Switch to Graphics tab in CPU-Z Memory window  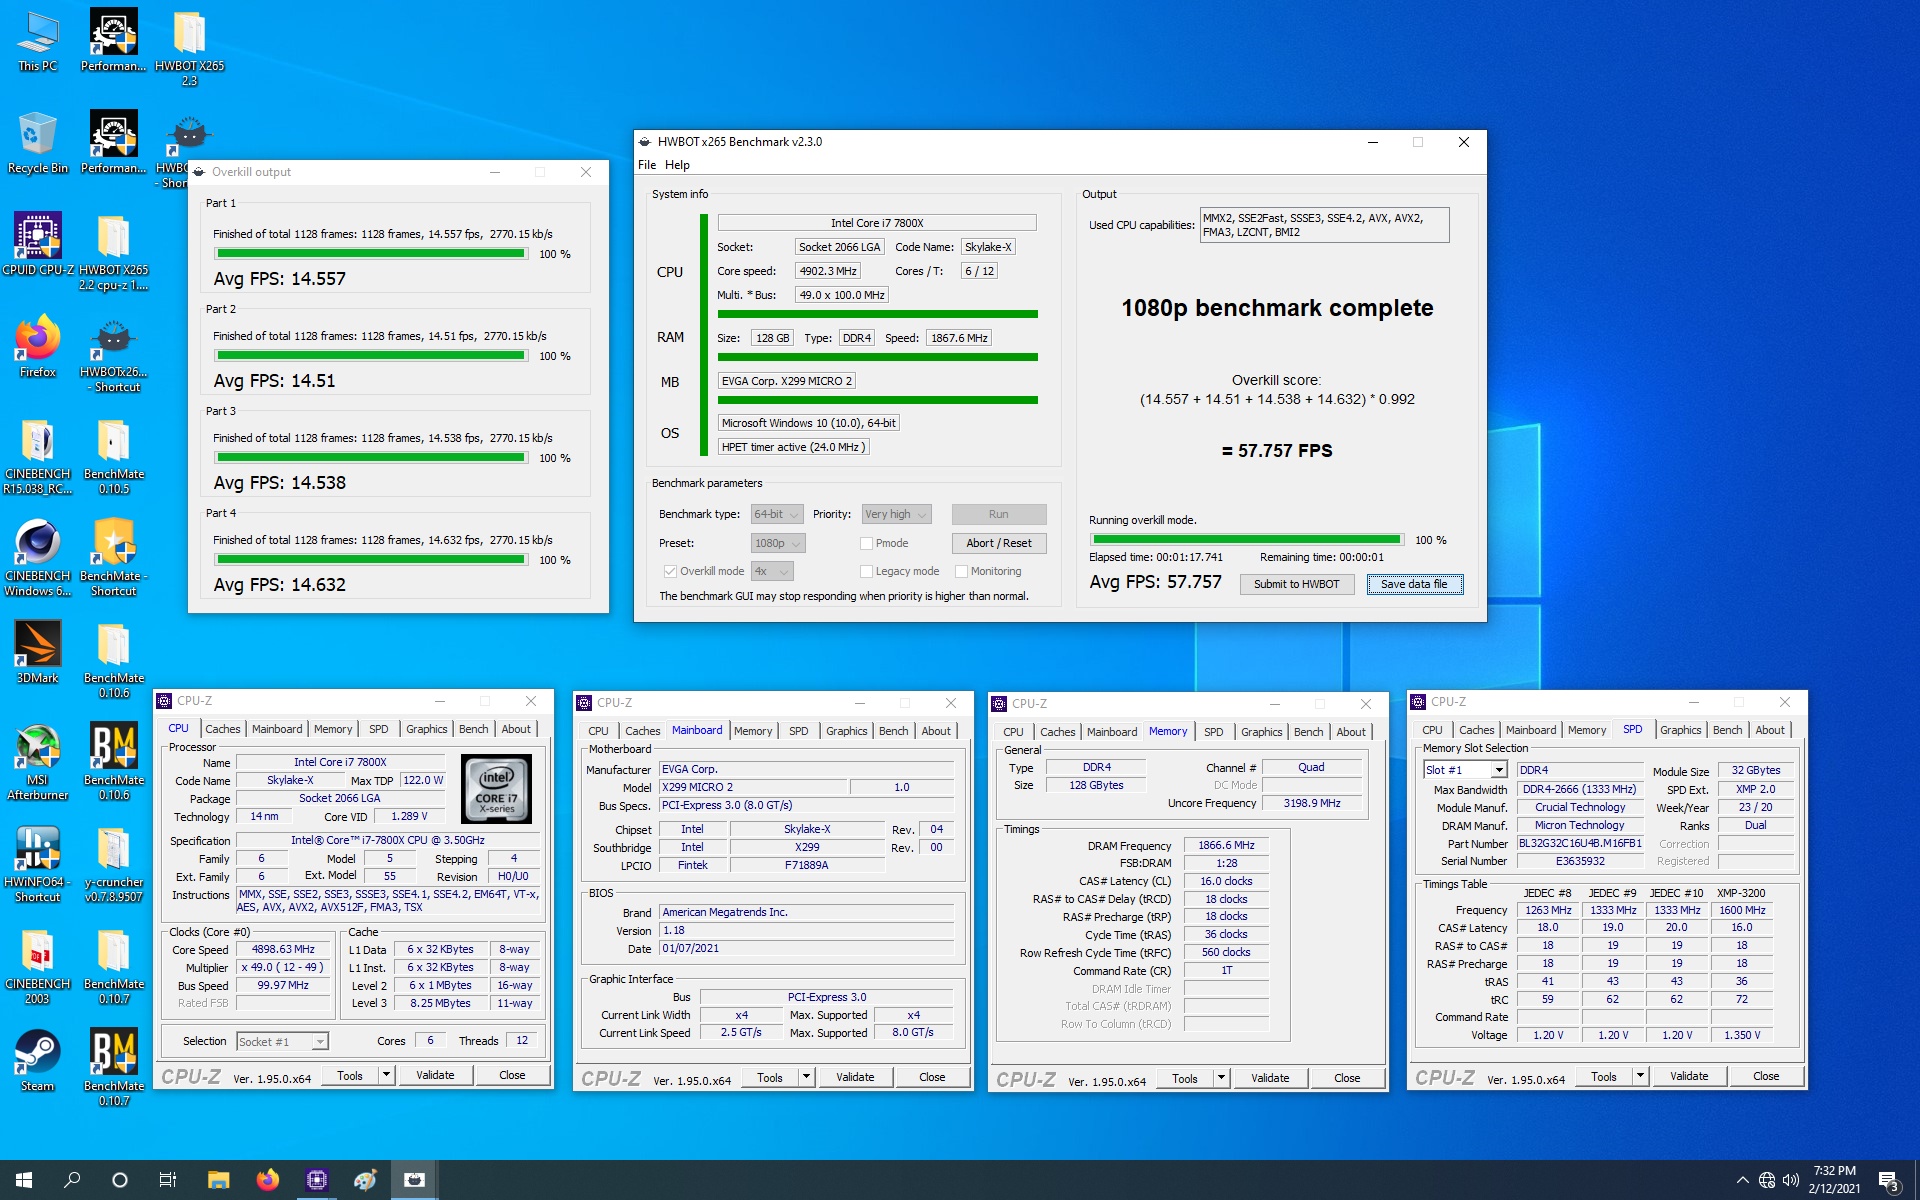[1261, 732]
